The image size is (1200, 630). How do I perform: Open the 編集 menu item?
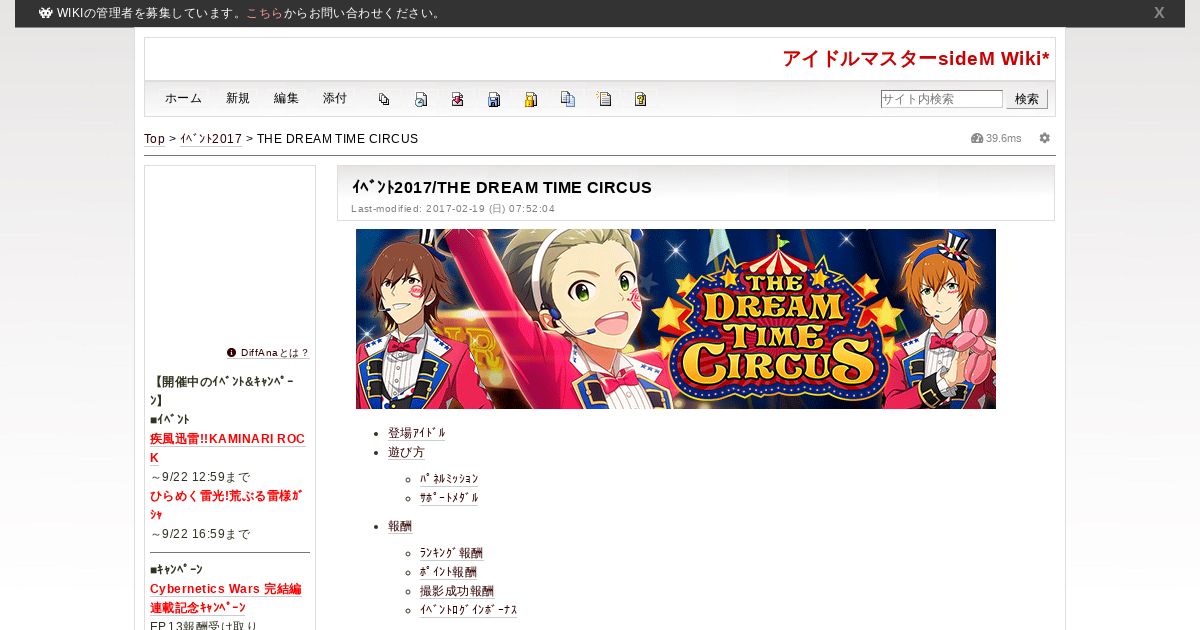(x=286, y=98)
